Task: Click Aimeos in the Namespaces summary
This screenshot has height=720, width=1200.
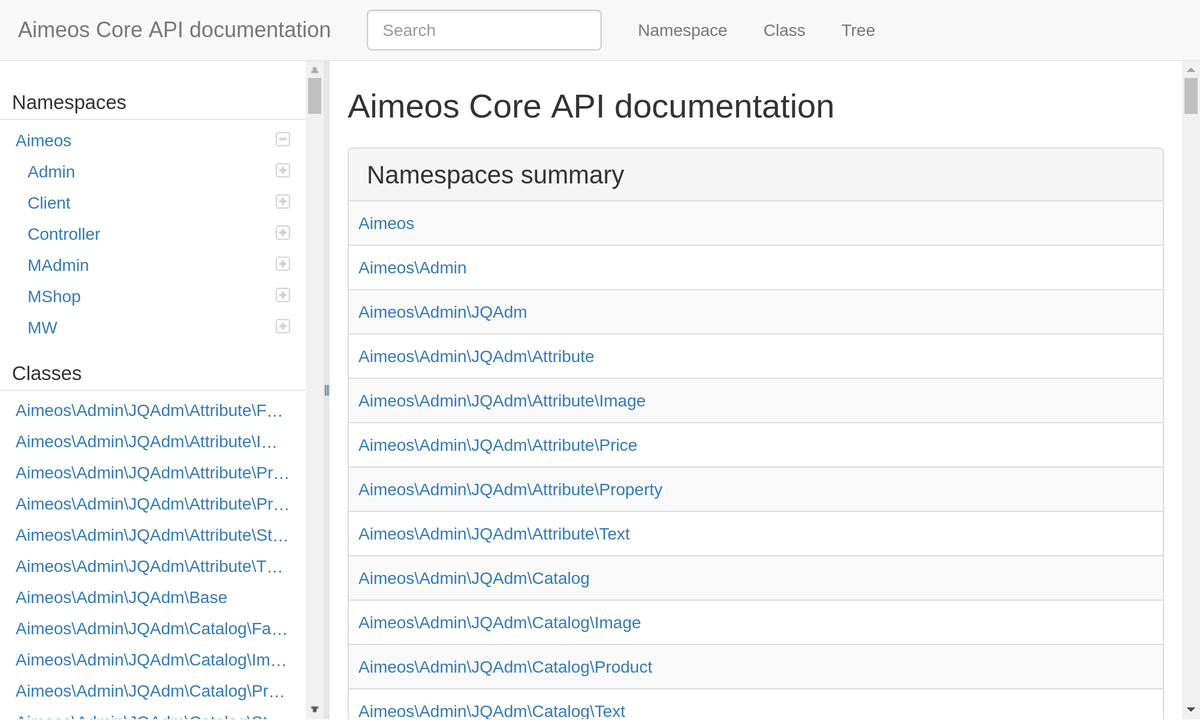Action: (386, 223)
